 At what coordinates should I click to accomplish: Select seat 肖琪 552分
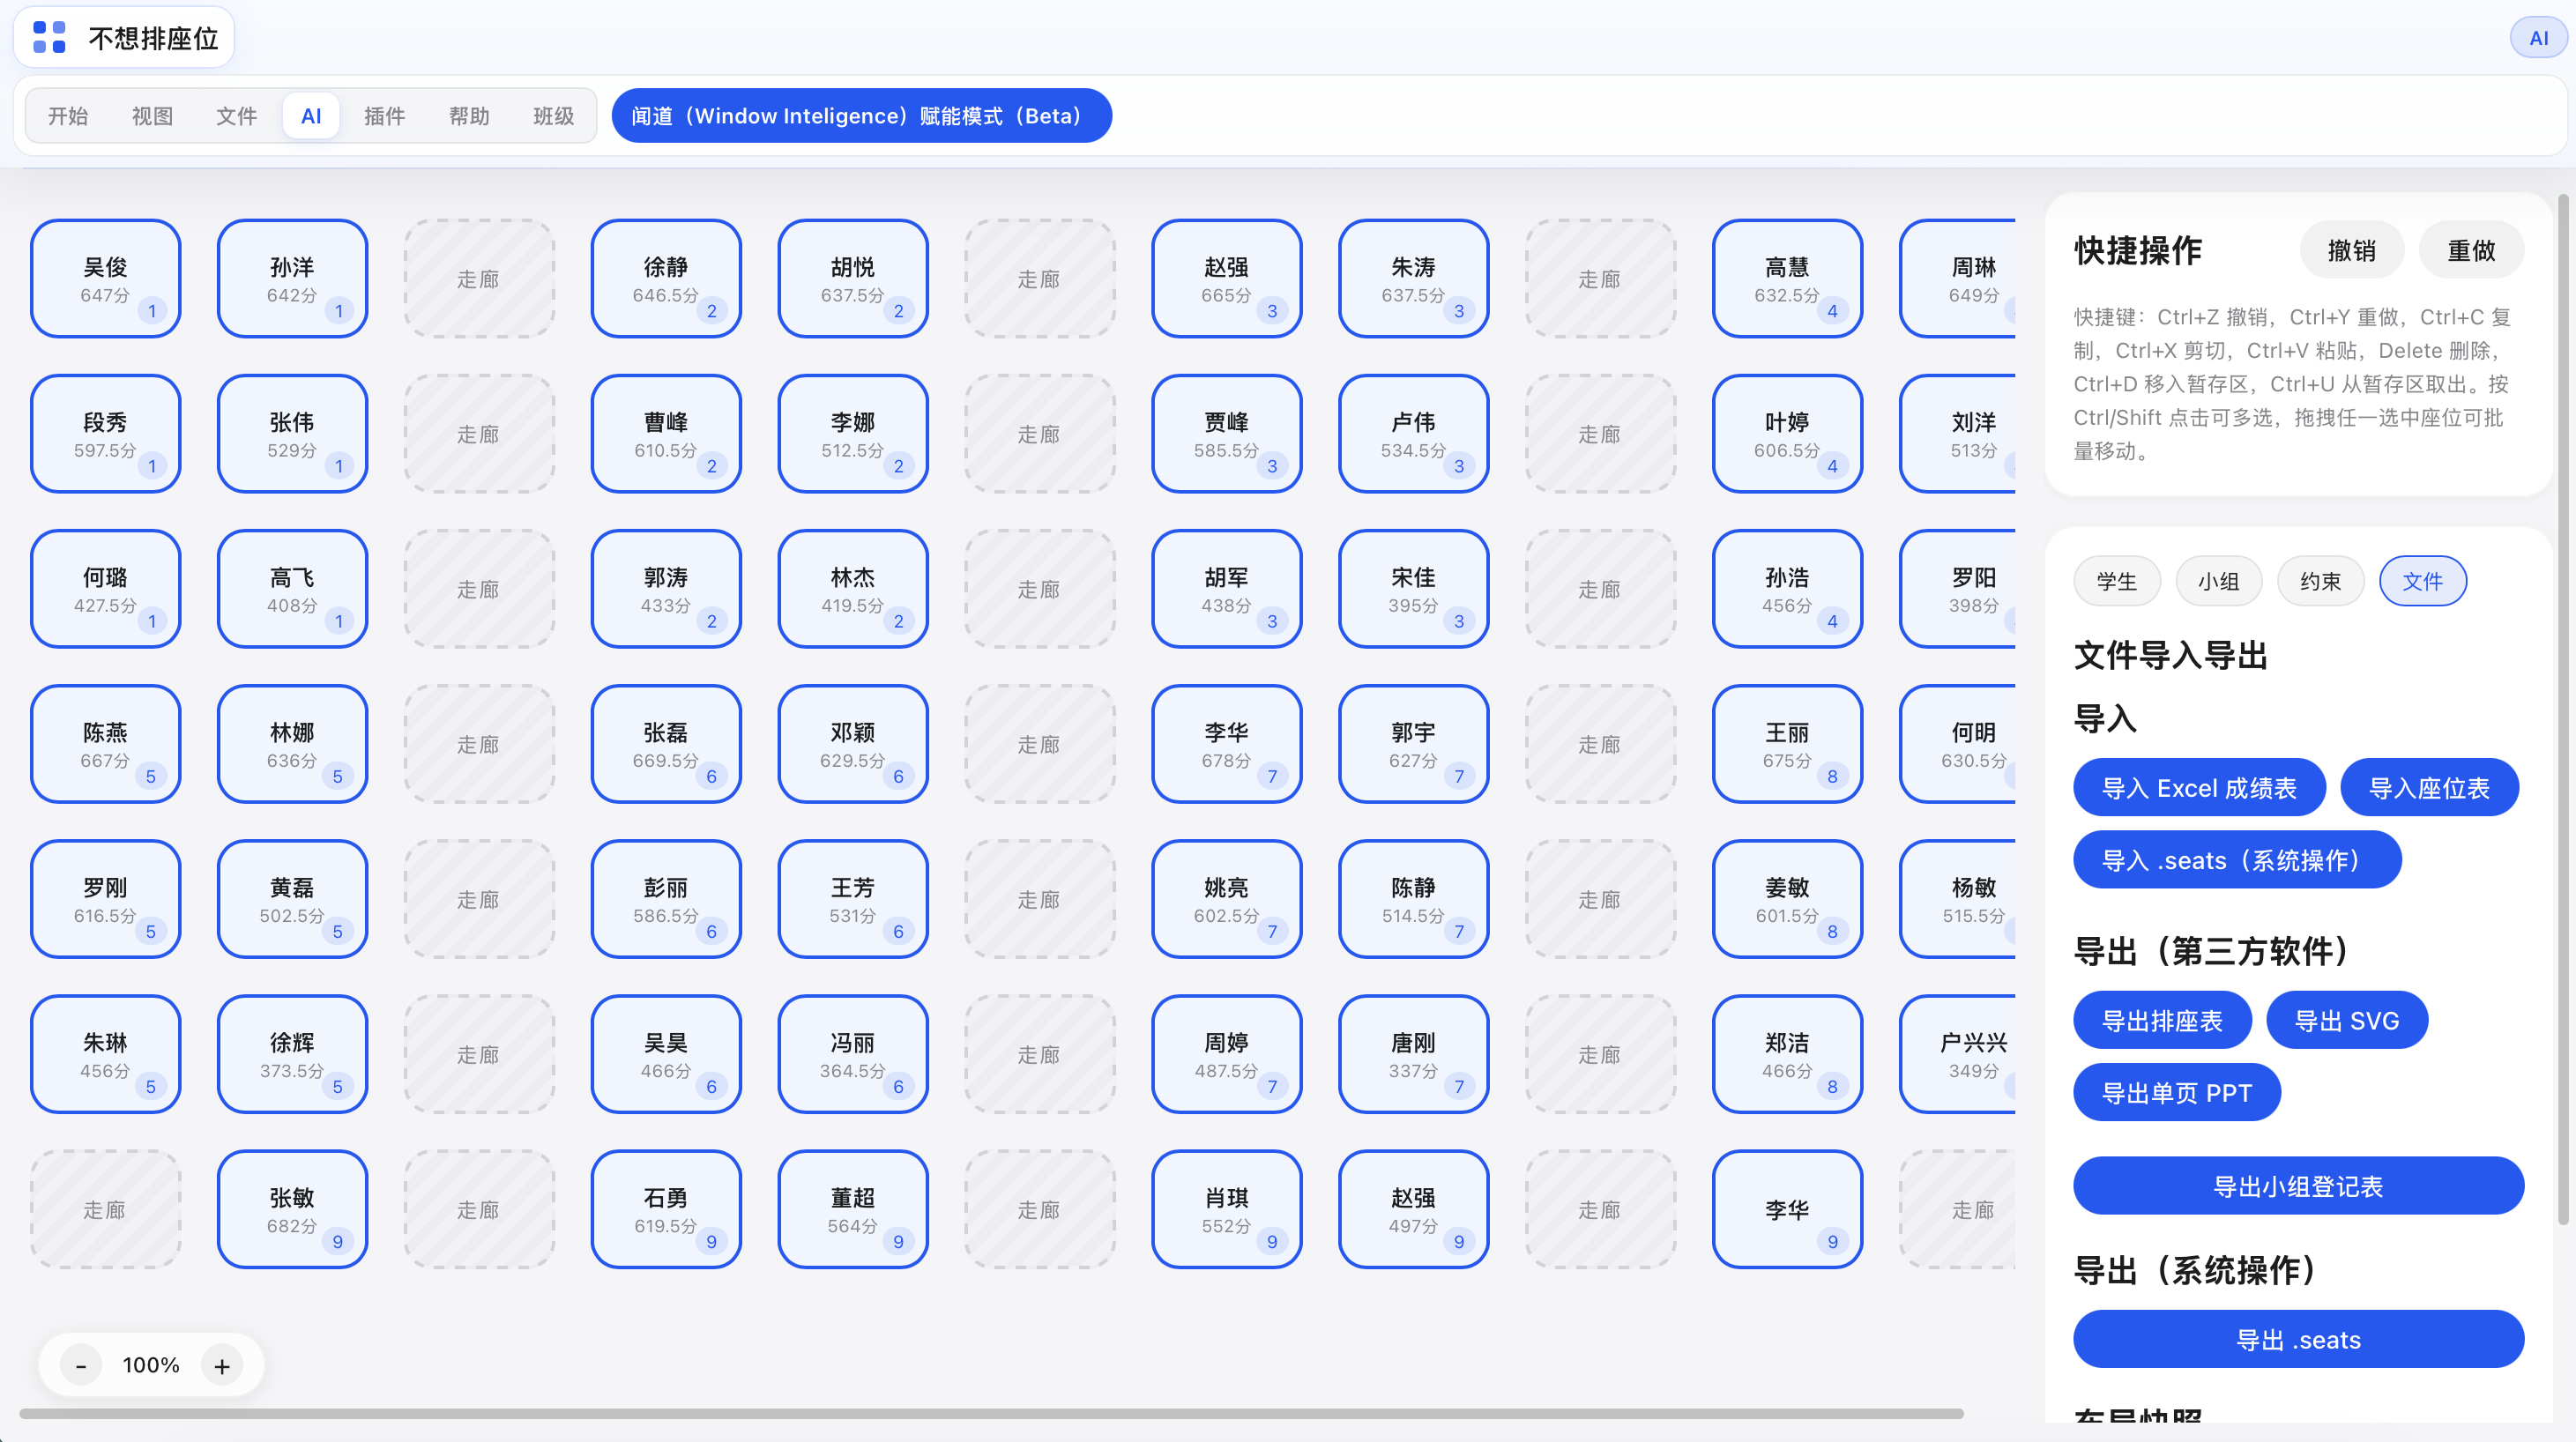(x=1226, y=1209)
